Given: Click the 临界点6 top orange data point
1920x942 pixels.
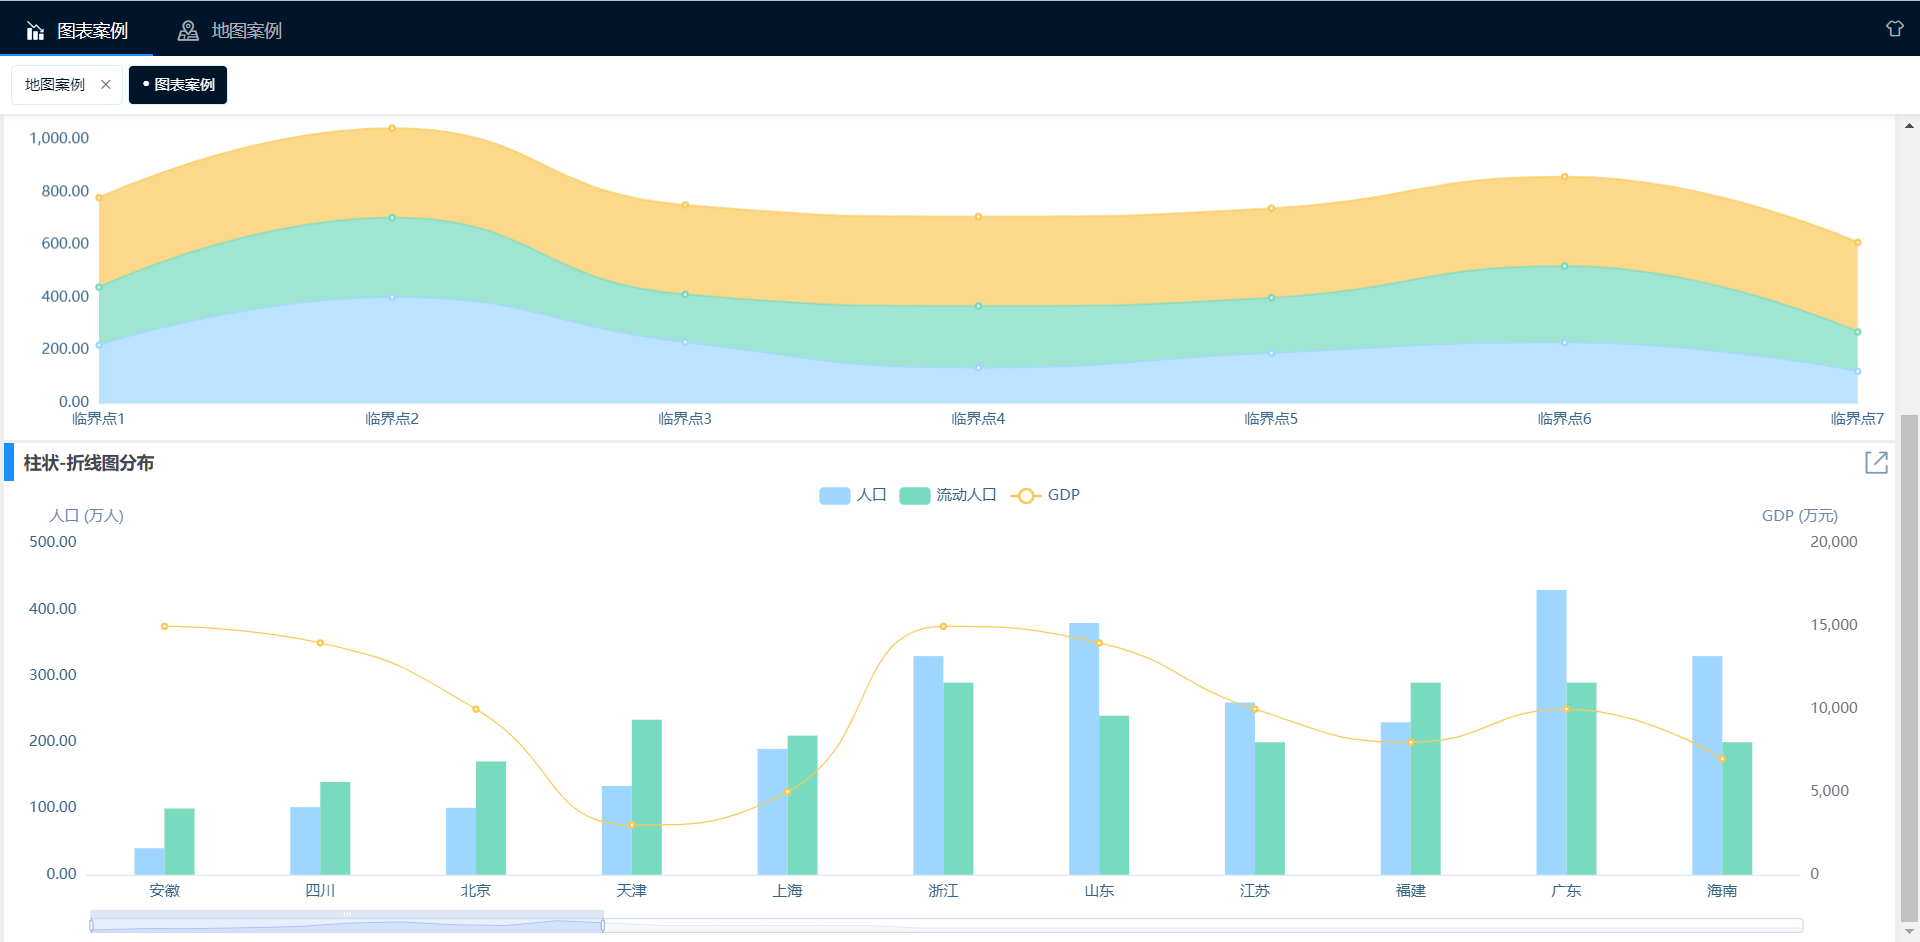Looking at the screenshot, I should coord(1565,177).
